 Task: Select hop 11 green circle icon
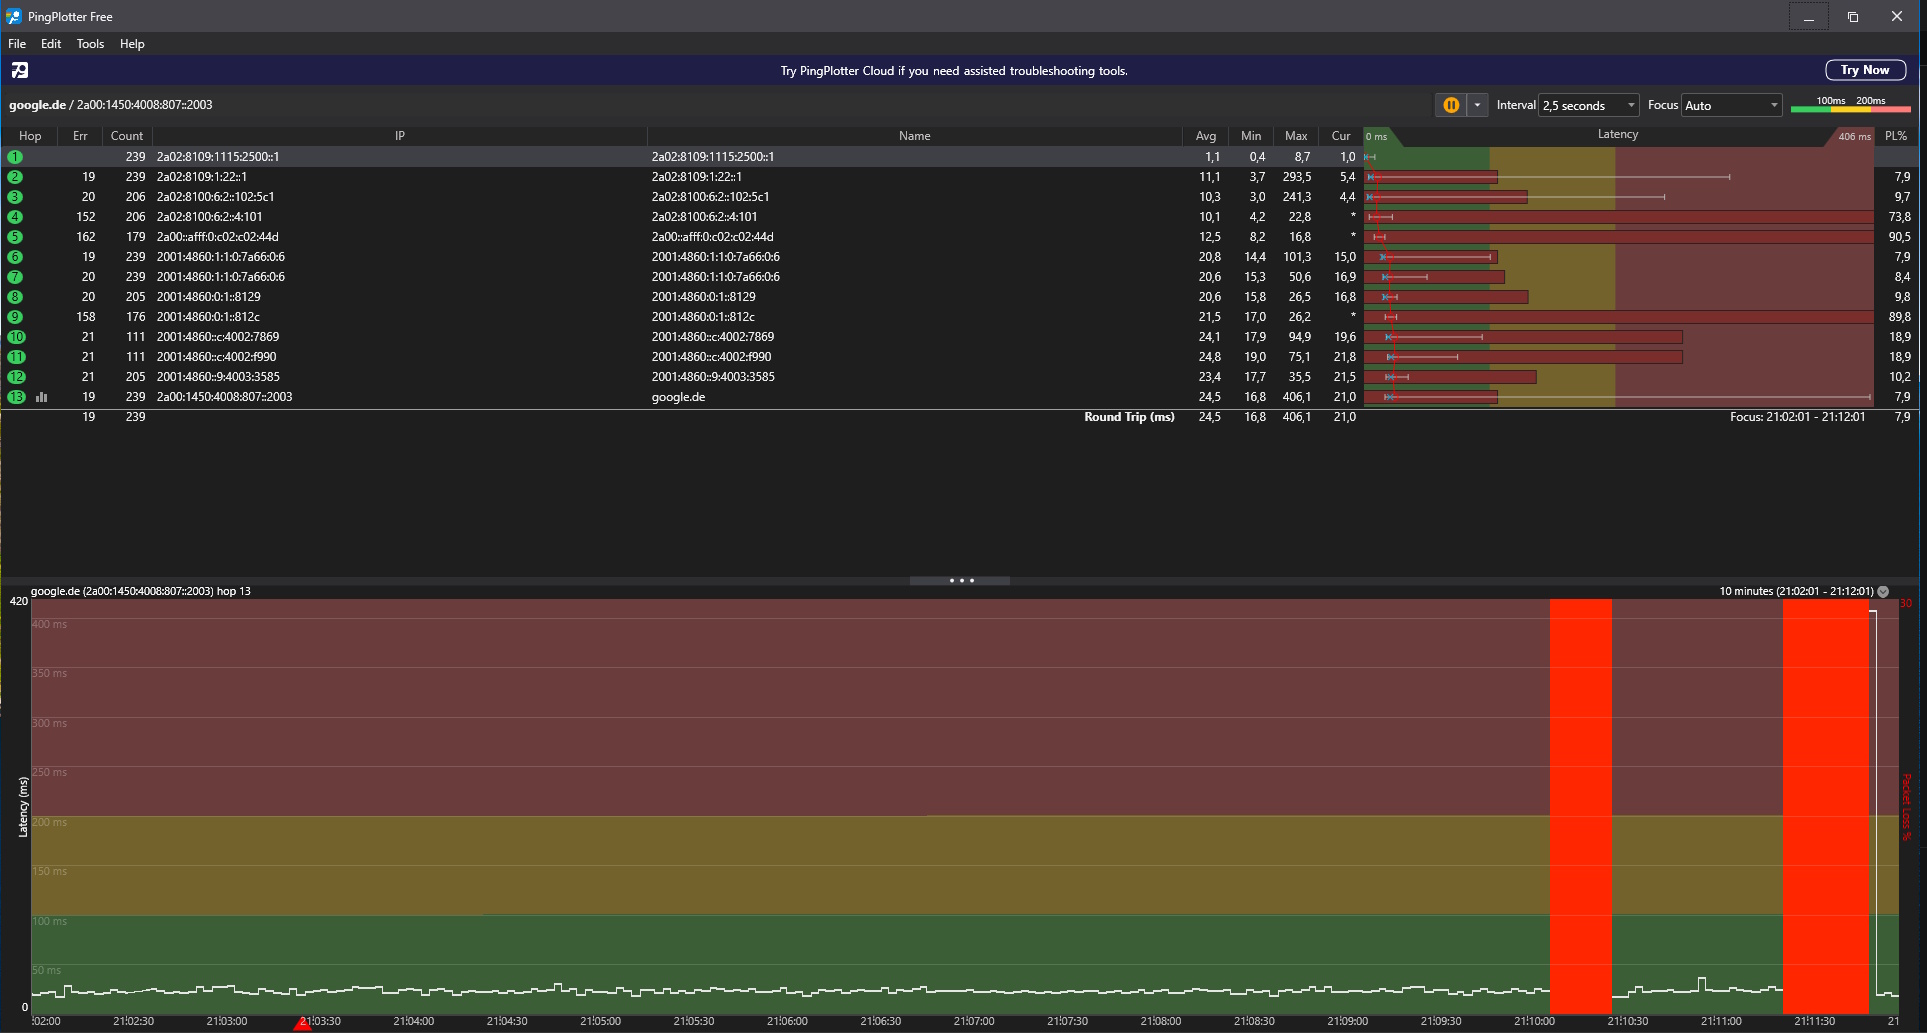16,357
